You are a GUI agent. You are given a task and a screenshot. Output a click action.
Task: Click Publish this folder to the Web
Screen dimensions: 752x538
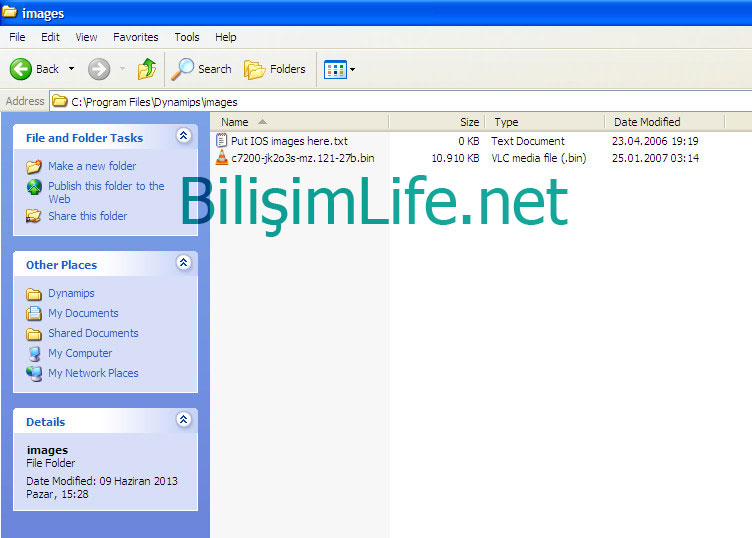click(106, 192)
